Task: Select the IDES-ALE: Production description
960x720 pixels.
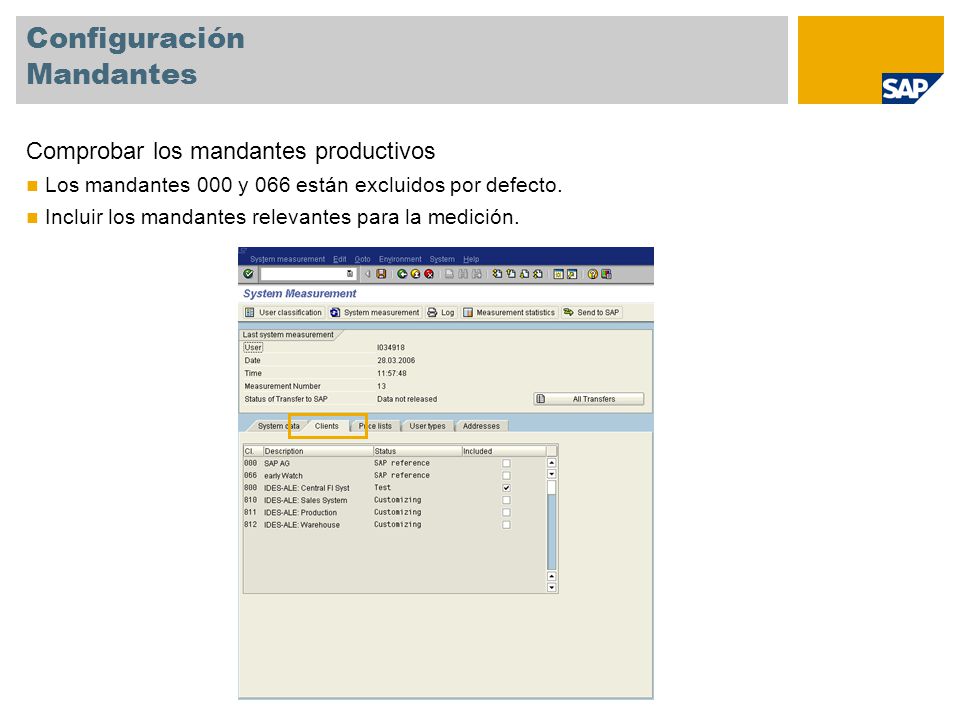Action: [300, 512]
